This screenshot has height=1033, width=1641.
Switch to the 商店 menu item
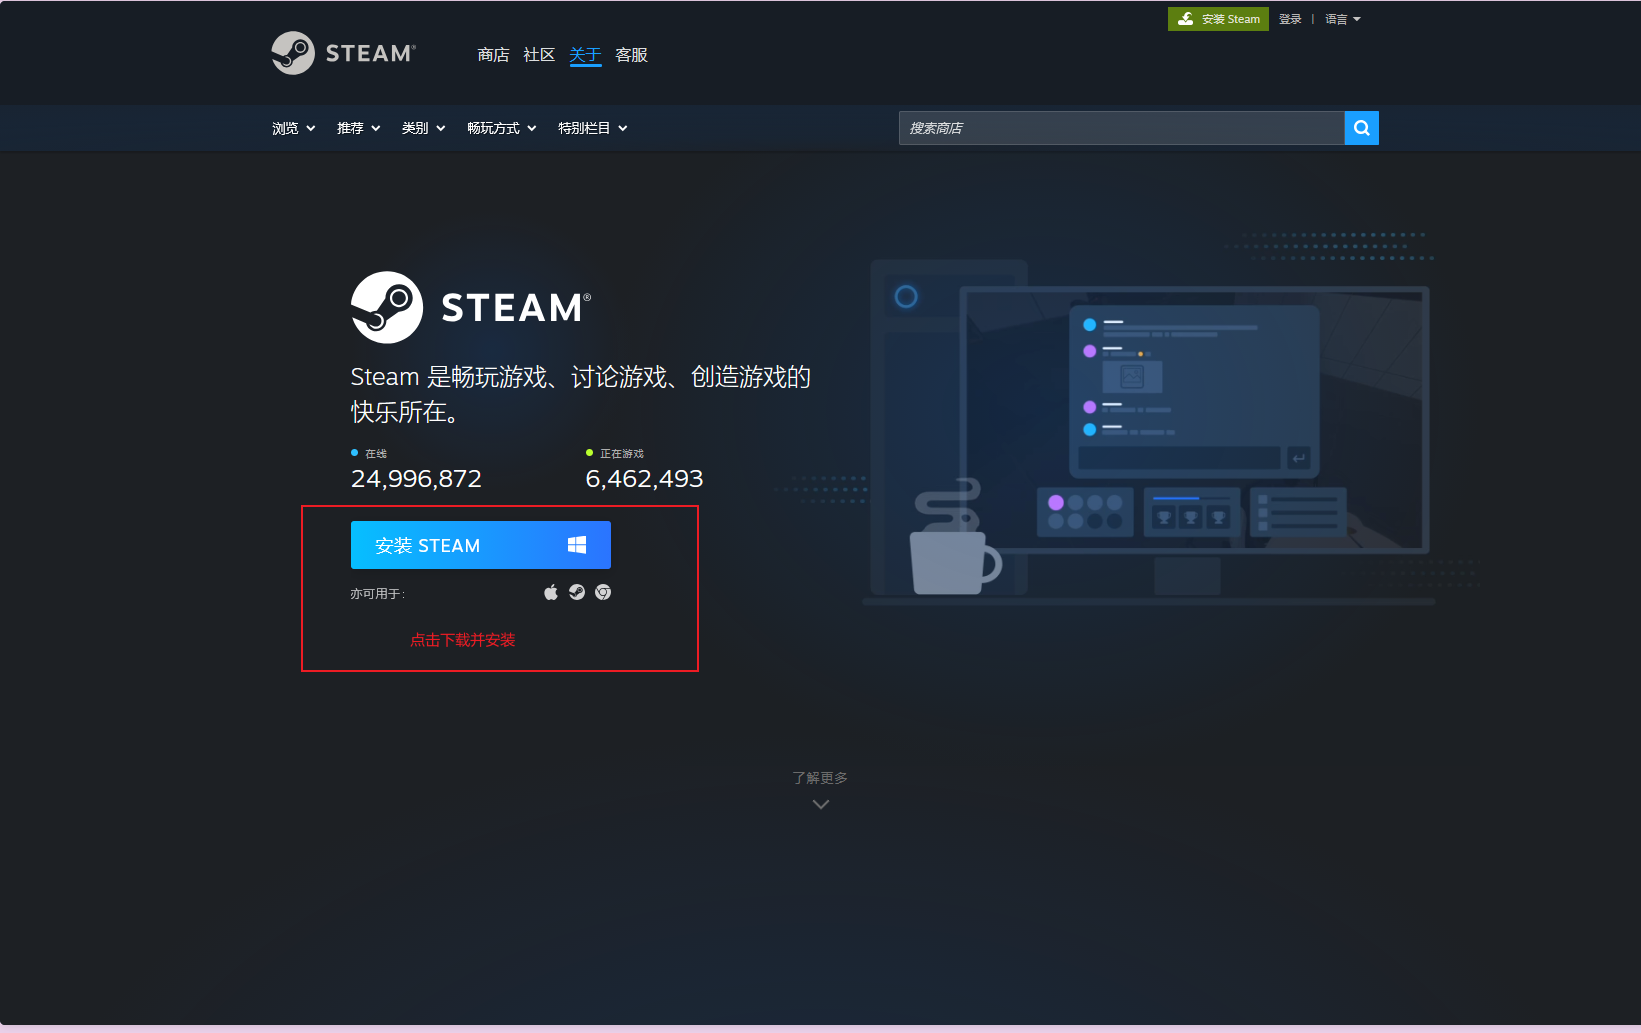click(494, 55)
